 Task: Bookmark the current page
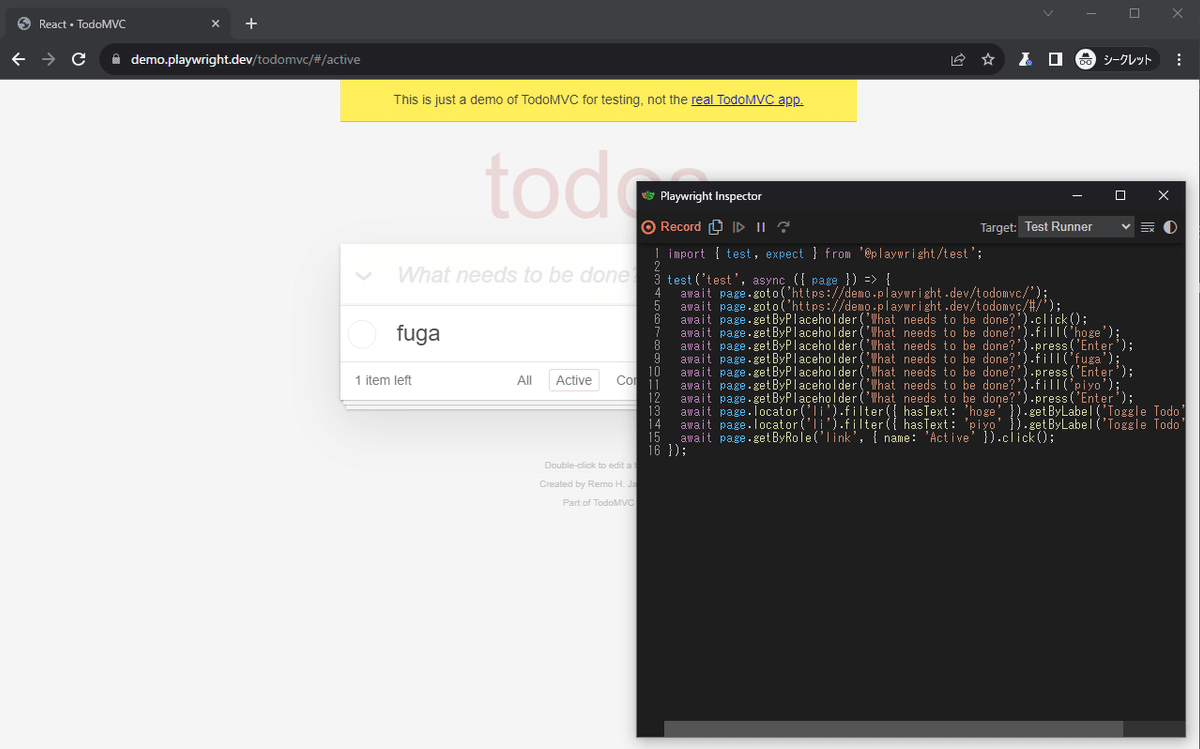point(988,59)
